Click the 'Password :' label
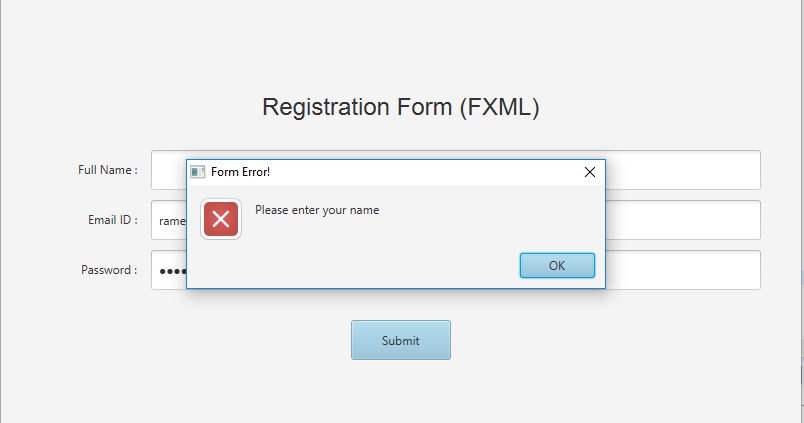Screen dimensions: 804x423 (109, 270)
